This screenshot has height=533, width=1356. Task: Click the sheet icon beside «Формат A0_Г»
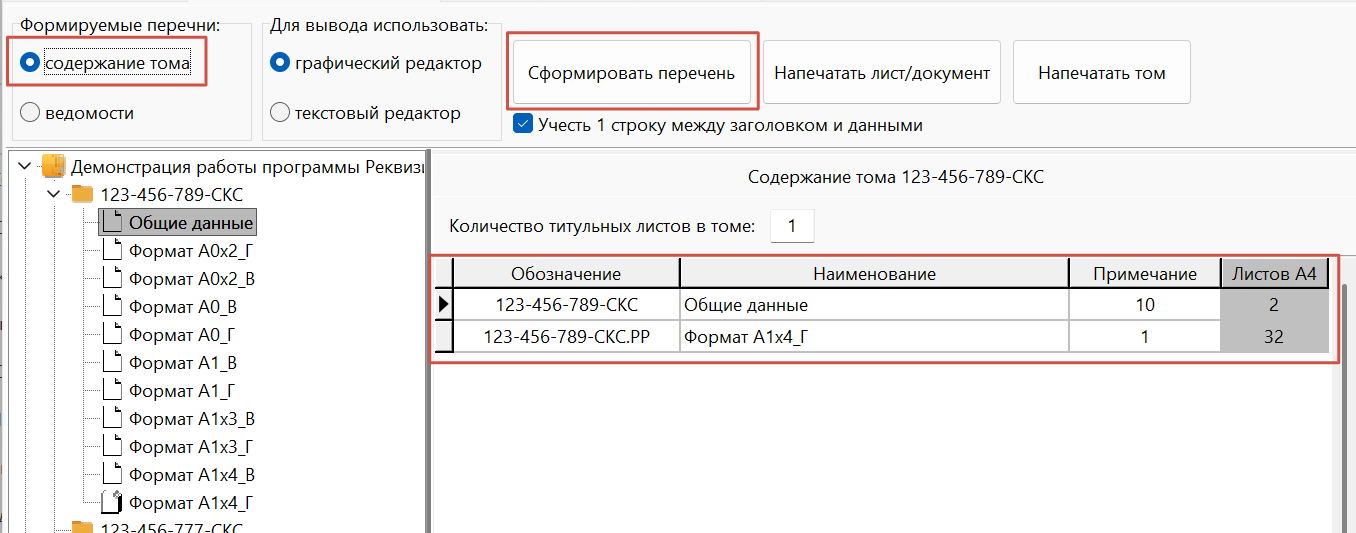[111, 334]
